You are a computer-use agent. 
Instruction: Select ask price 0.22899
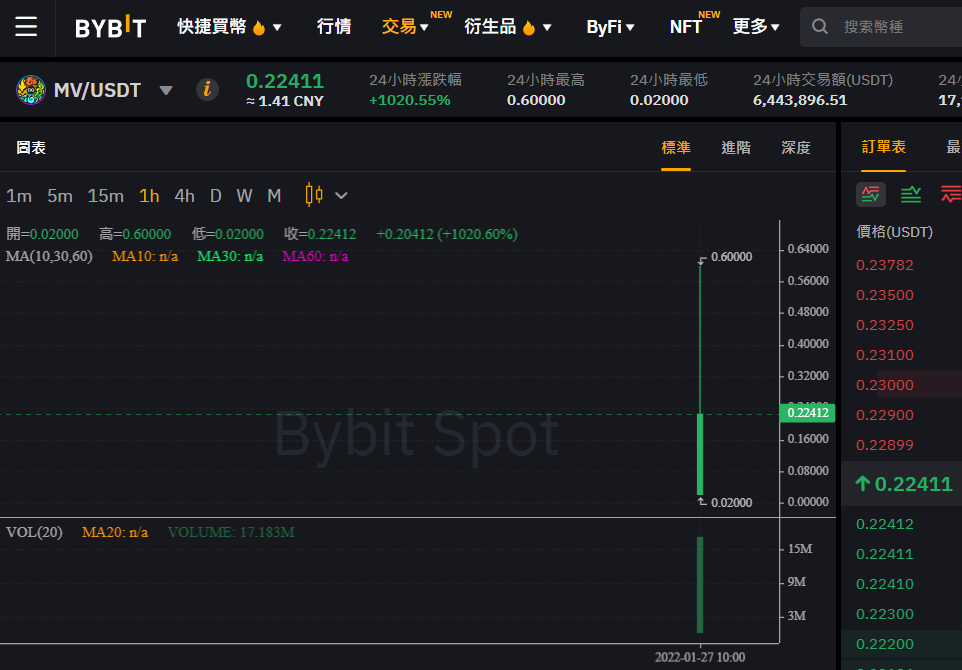click(885, 445)
